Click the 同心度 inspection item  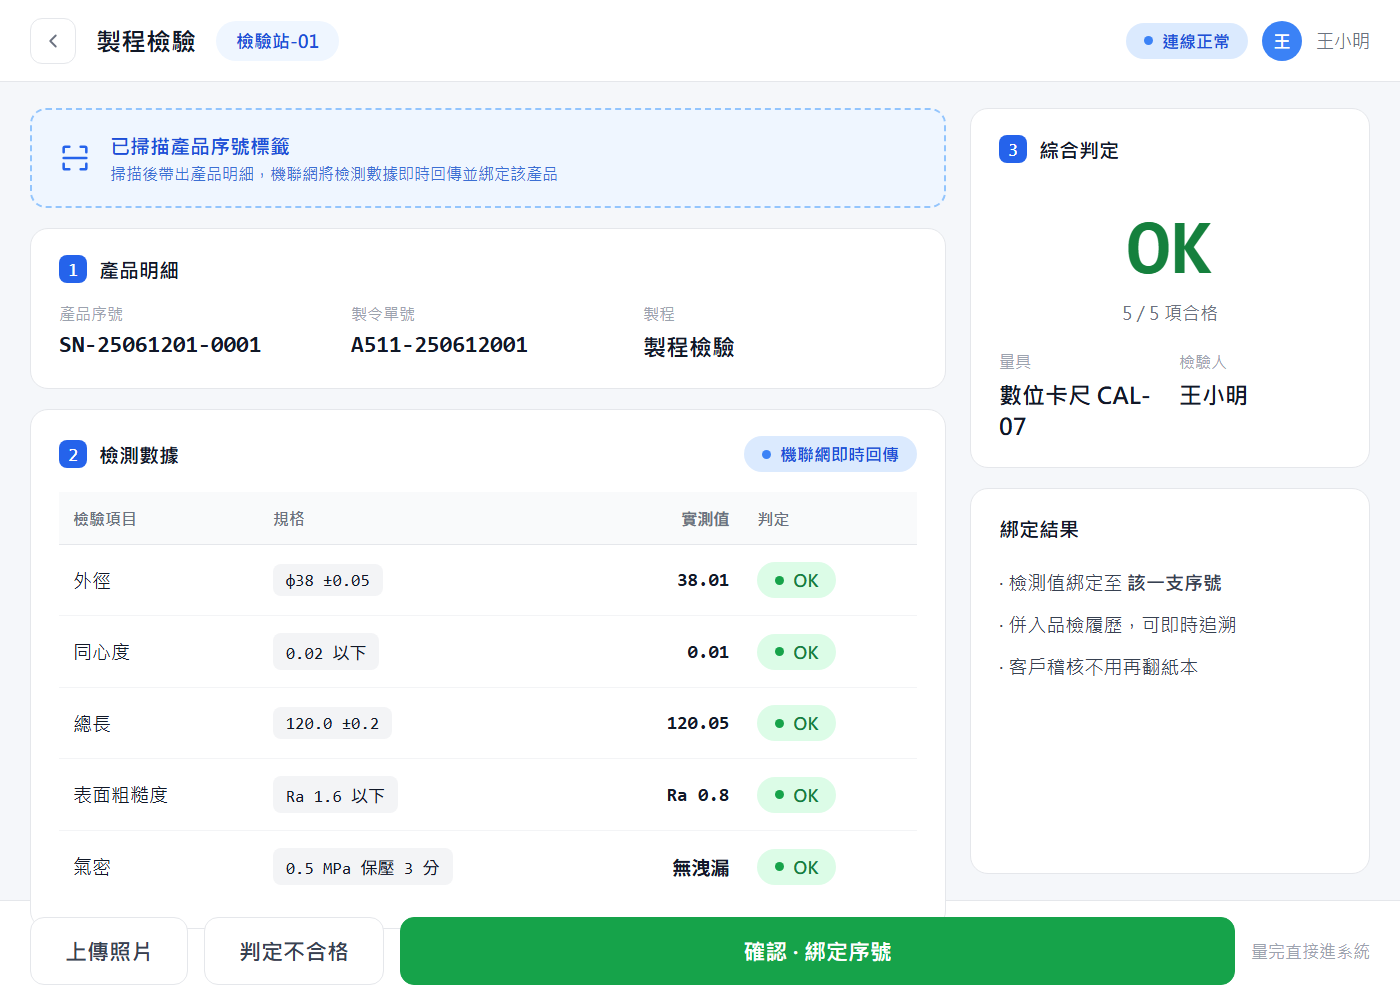[x=102, y=652]
